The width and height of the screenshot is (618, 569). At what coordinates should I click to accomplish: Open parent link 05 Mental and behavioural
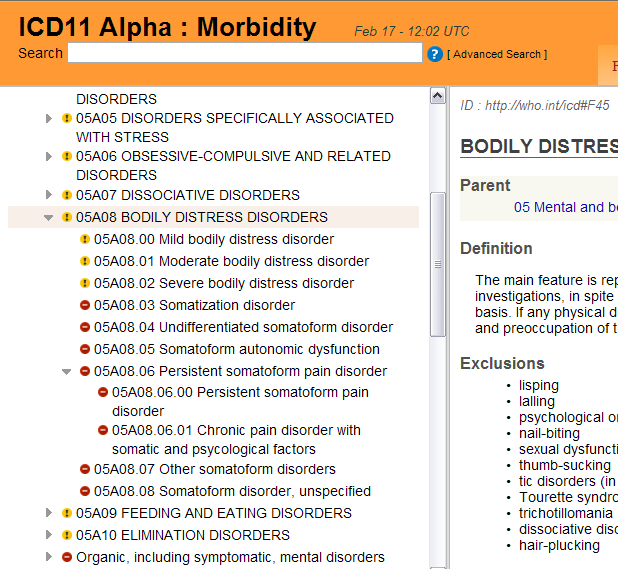(x=566, y=207)
